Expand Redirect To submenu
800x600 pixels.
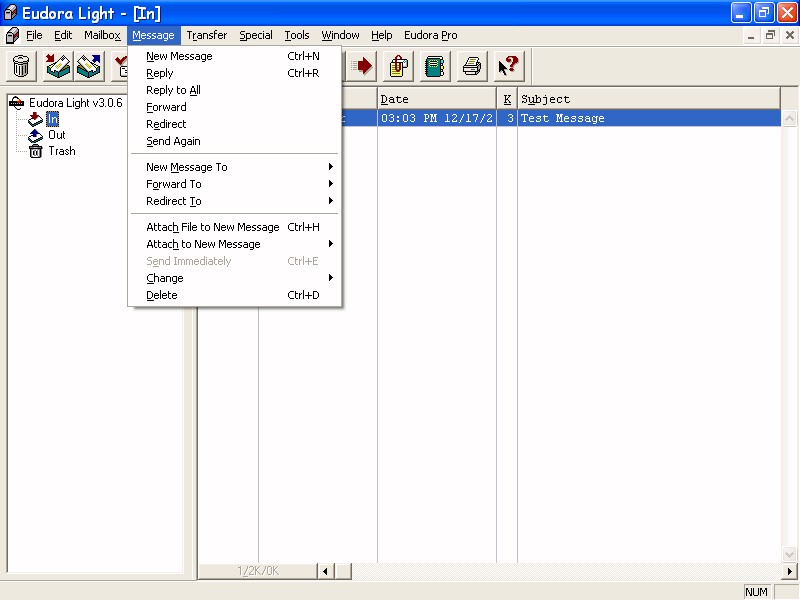[x=234, y=201]
